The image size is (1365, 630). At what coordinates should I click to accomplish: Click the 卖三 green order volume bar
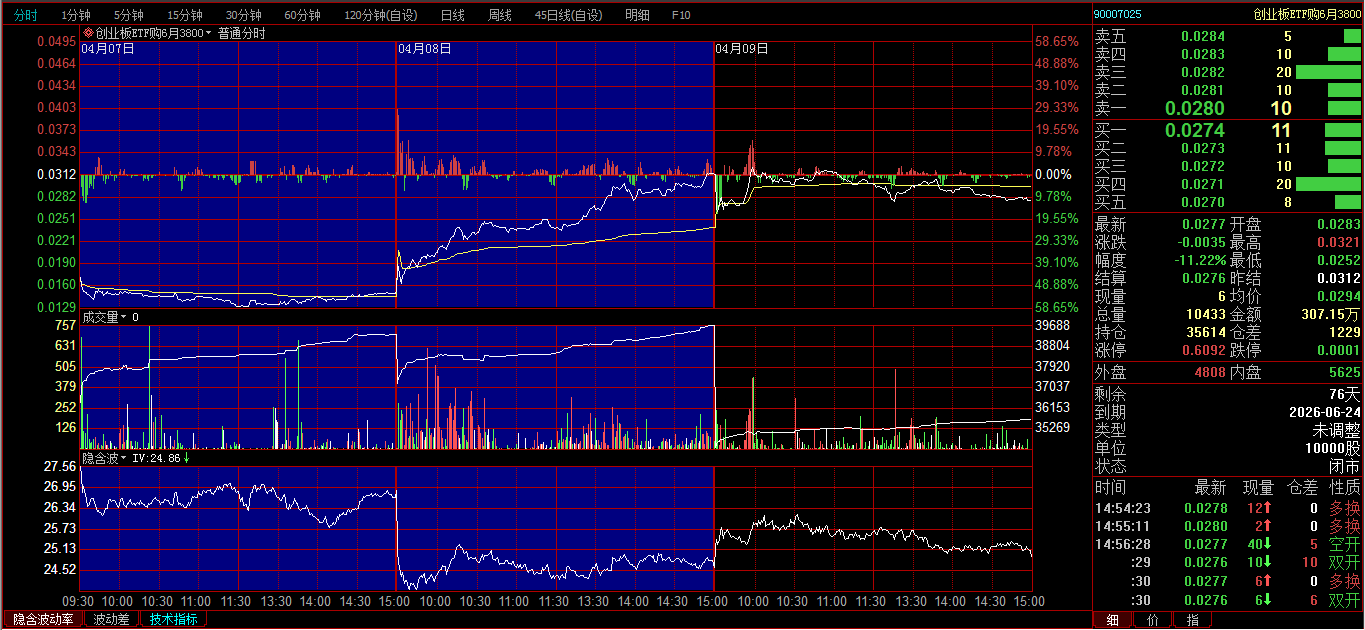pos(1328,72)
